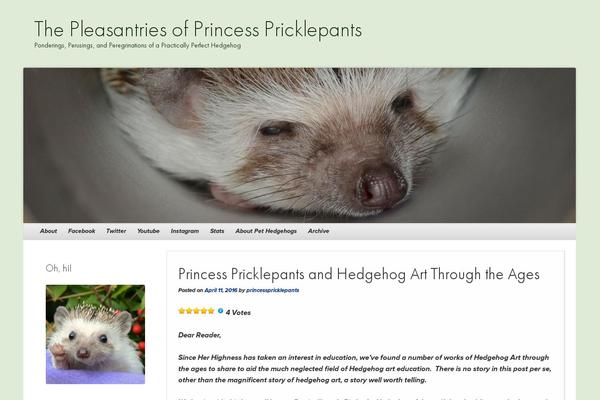
Task: Click the third rating star
Action: tap(196, 311)
